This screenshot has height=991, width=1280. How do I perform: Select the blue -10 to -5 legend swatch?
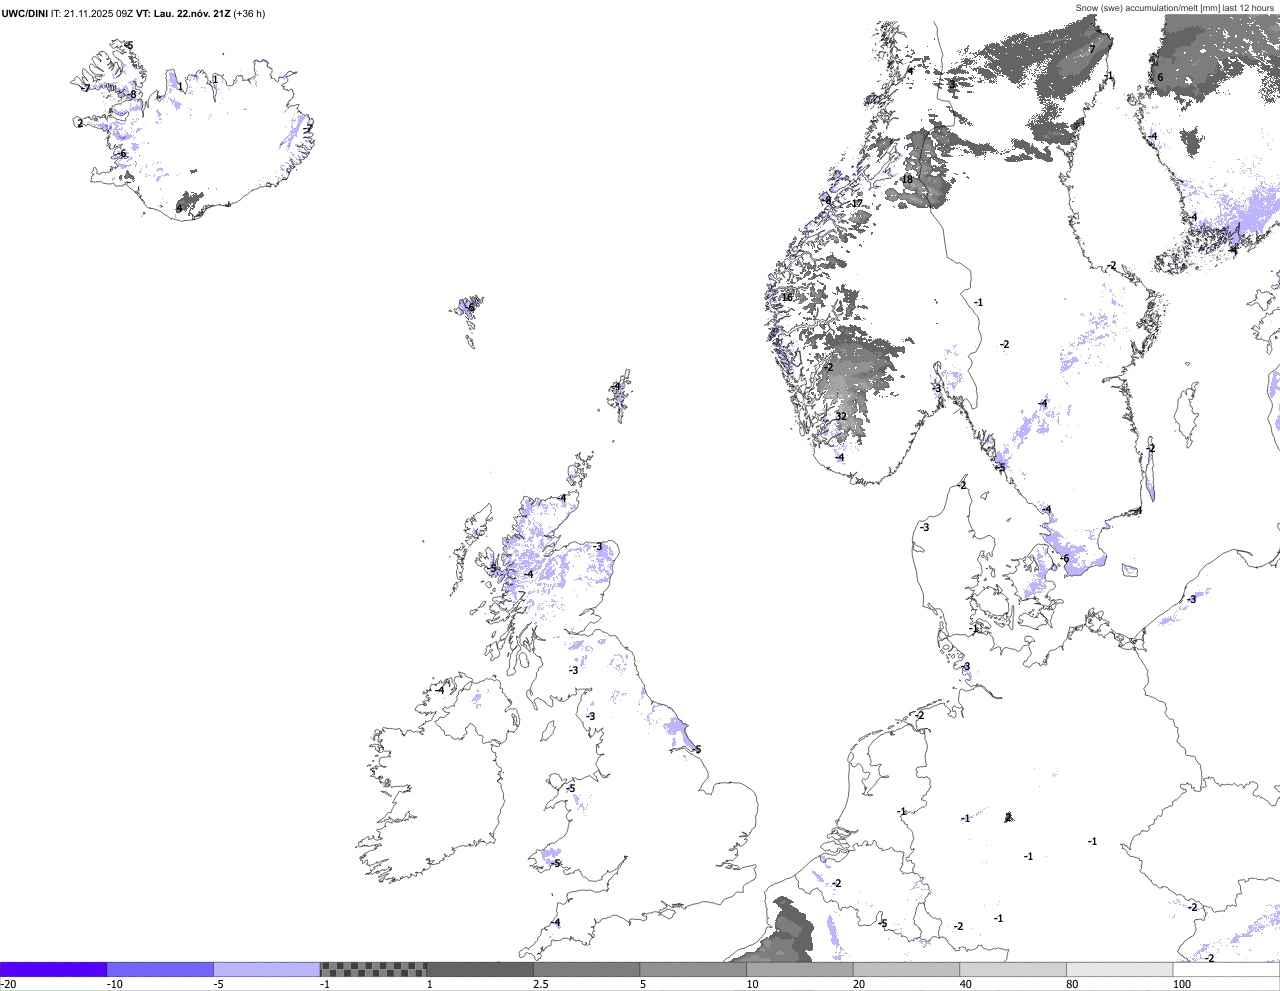coord(160,969)
